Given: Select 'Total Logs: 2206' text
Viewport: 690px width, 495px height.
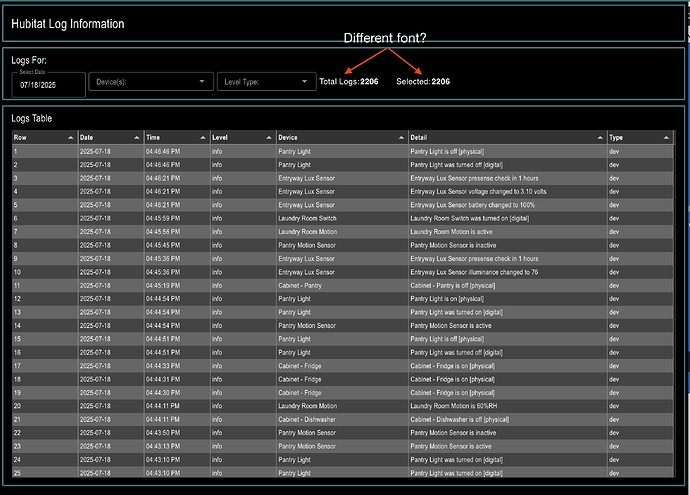Looking at the screenshot, I should [349, 81].
